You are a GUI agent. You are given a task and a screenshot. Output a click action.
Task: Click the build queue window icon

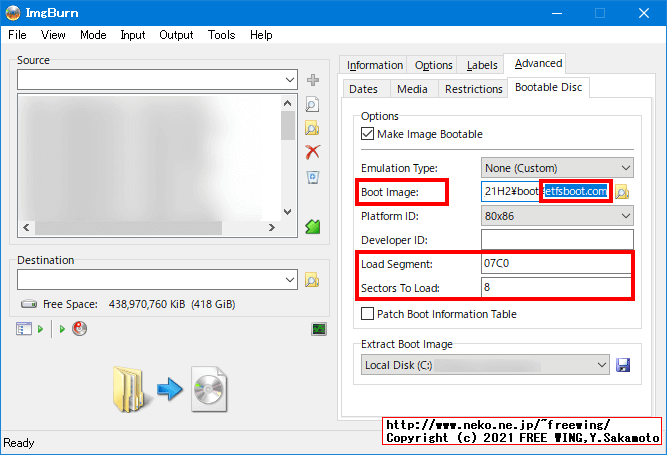coord(24,329)
